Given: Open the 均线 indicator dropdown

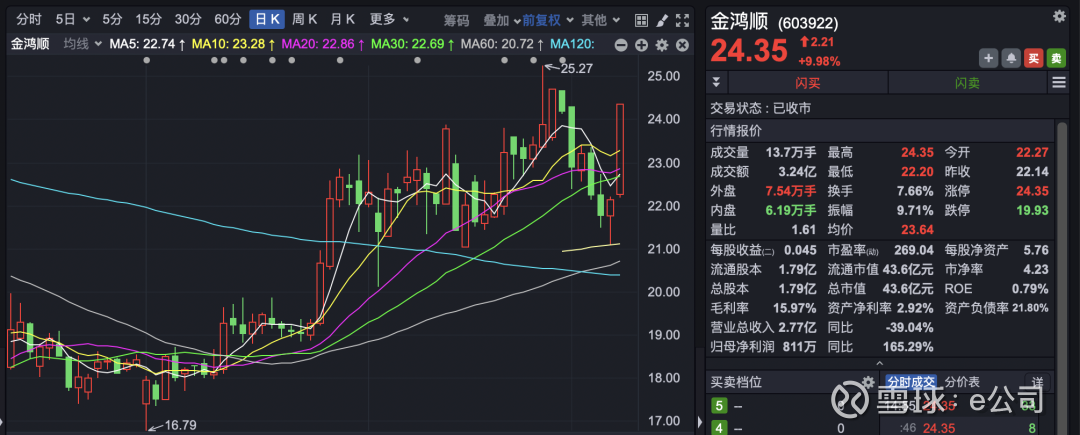Looking at the screenshot, I should pyautogui.click(x=83, y=45).
